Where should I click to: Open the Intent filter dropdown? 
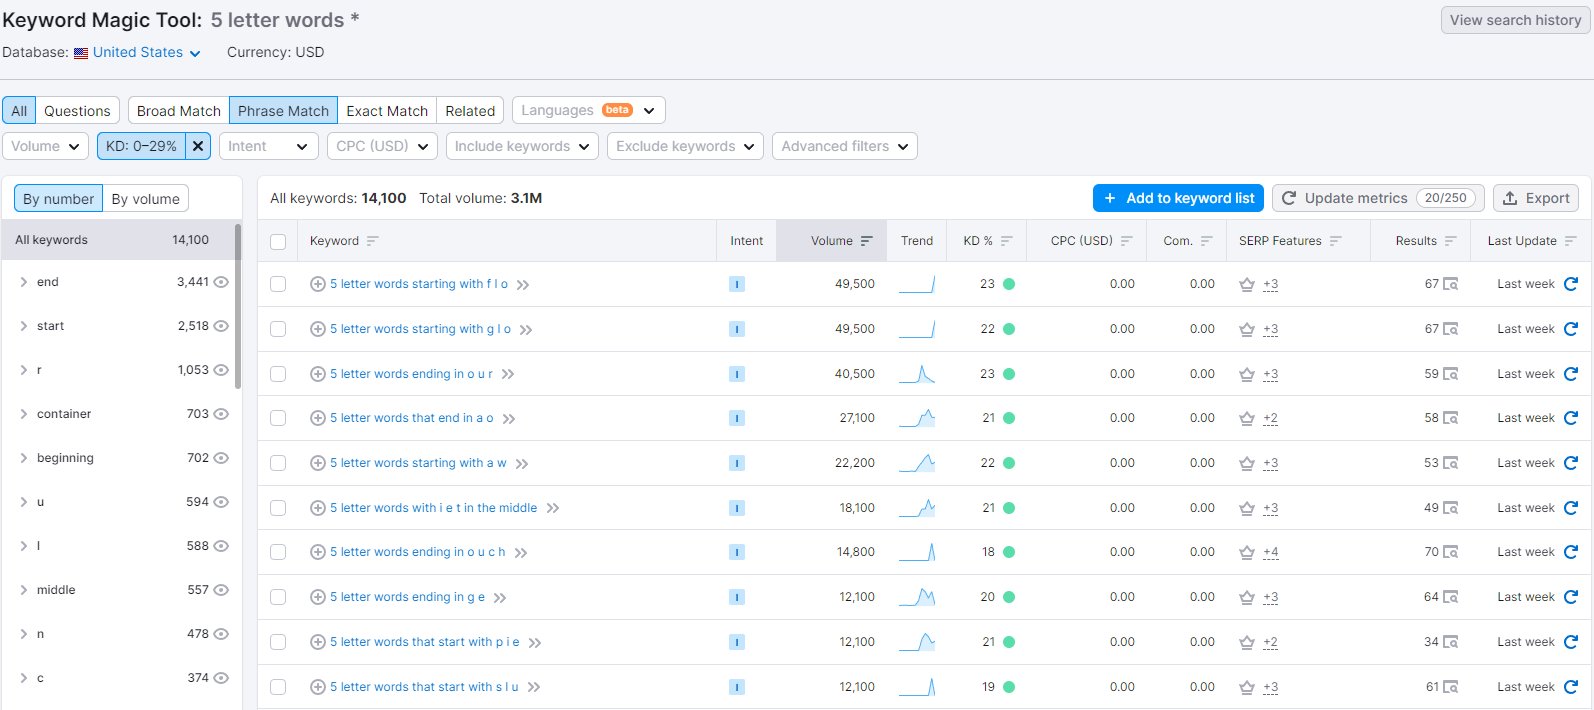click(269, 146)
